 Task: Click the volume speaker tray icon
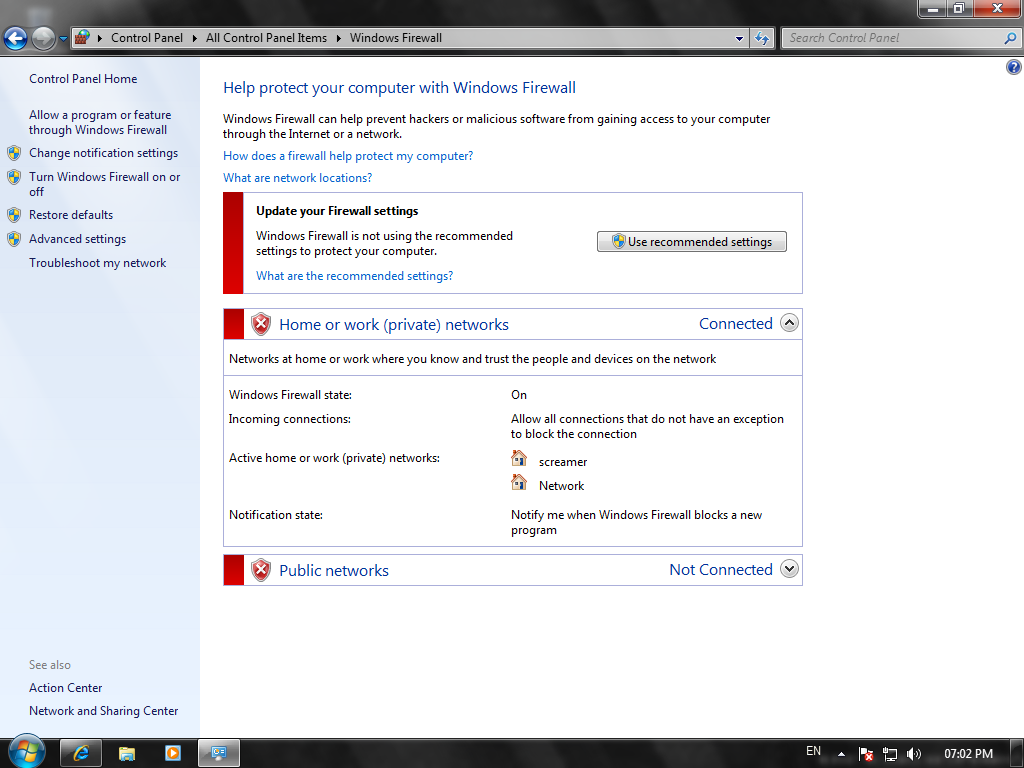(914, 754)
